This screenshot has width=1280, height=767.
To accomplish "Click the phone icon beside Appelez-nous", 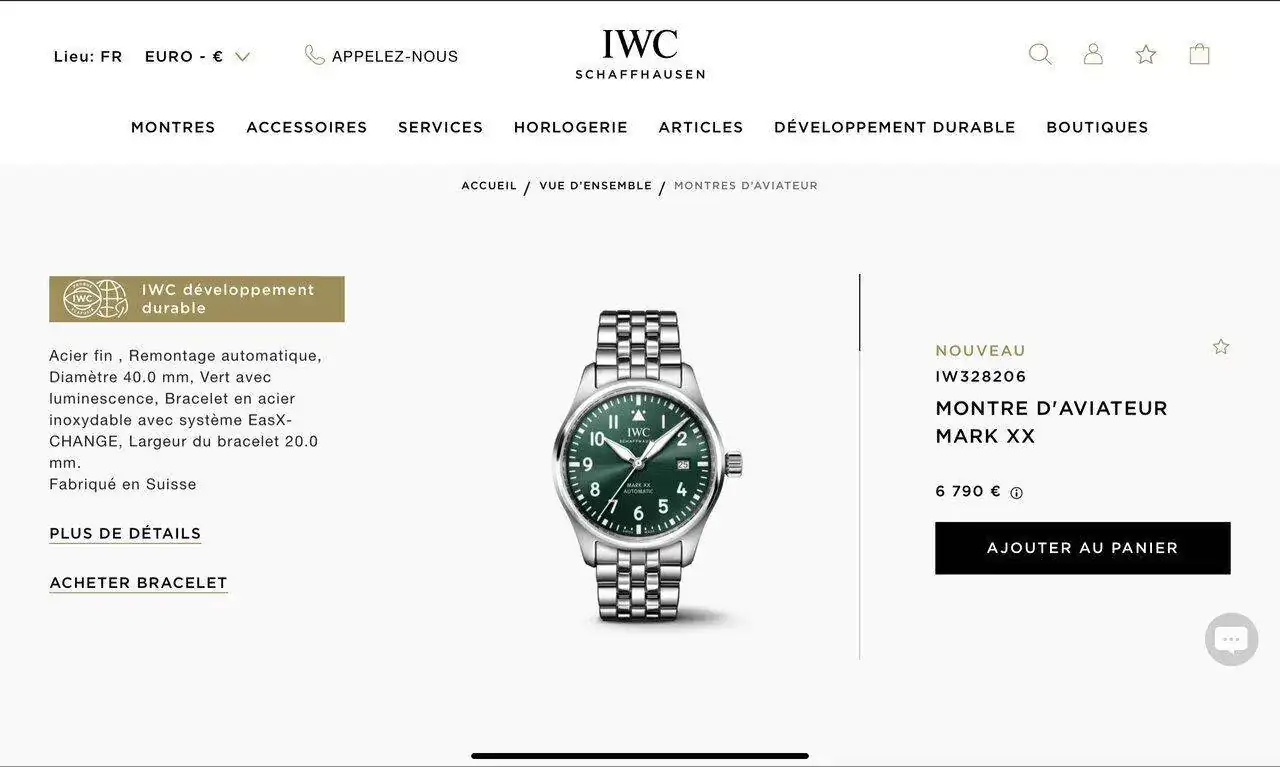I will [314, 55].
